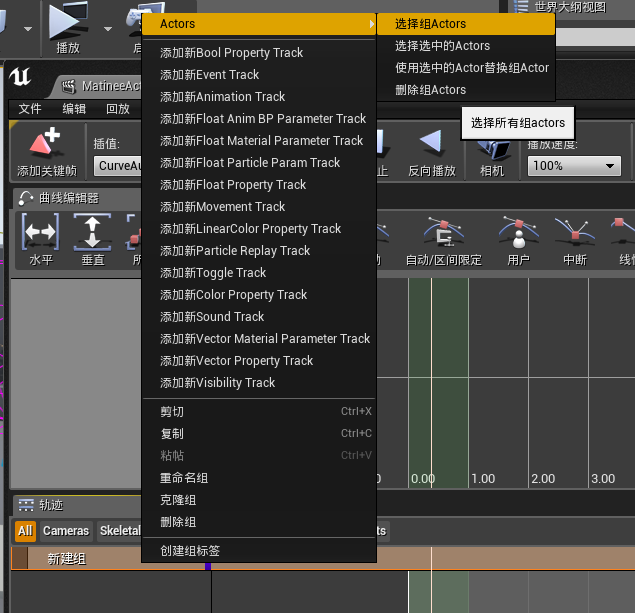635x613 pixels.
Task: Expand the Actors submenu entry
Action: pyautogui.click(x=259, y=24)
